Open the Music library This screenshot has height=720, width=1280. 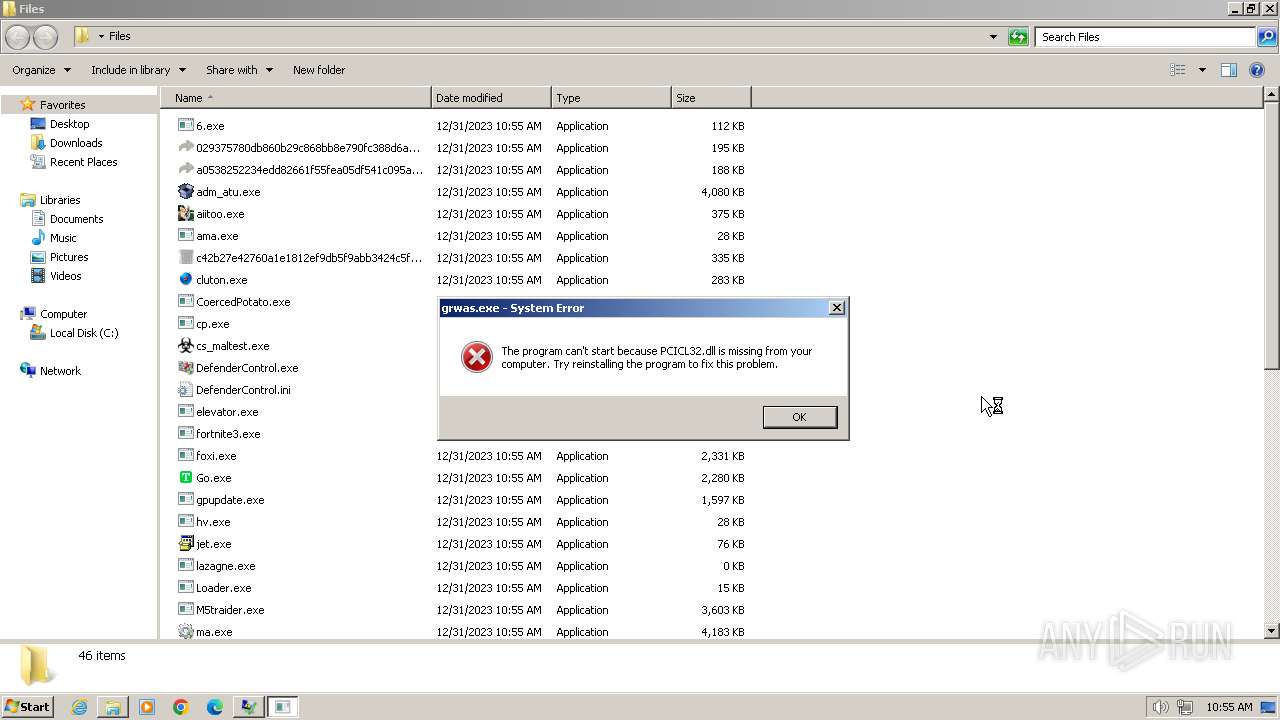click(x=63, y=238)
